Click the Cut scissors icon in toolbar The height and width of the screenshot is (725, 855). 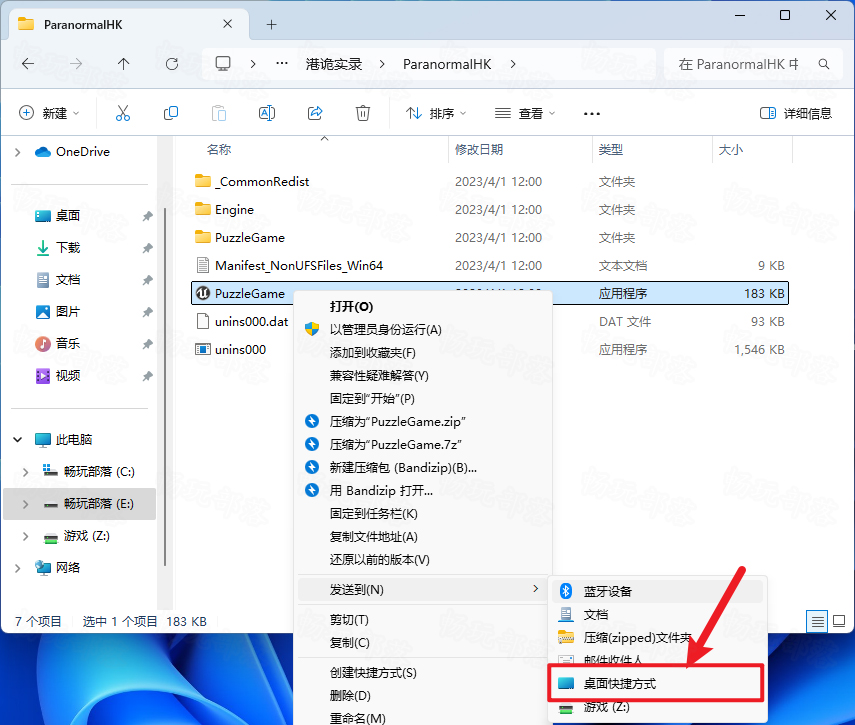point(123,113)
